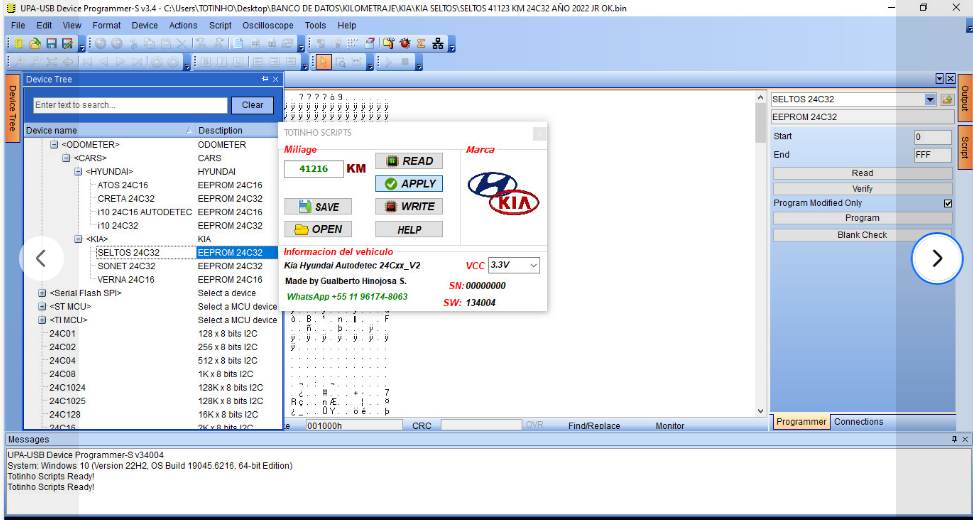Click the Device Tree search field

click(130, 105)
